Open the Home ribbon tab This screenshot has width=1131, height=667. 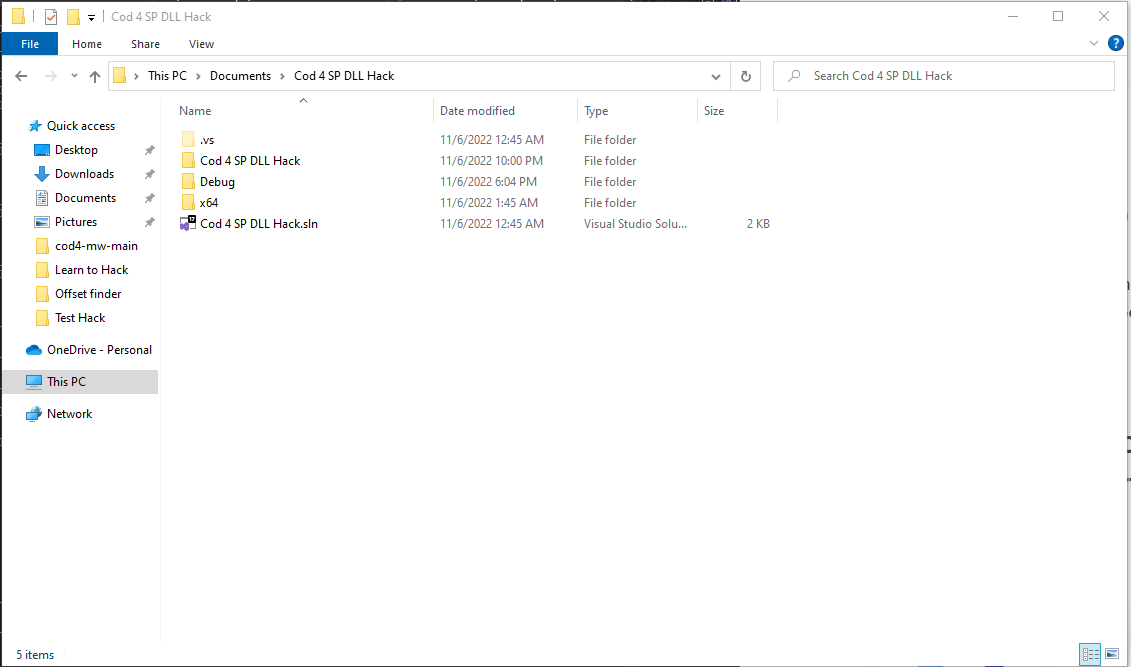87,44
